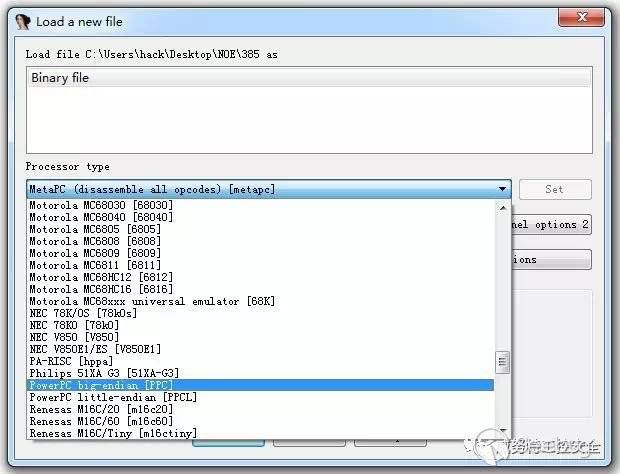The width and height of the screenshot is (620, 474).
Task: Choose Motorola MC6809 [6809]
Action: (x=261, y=253)
